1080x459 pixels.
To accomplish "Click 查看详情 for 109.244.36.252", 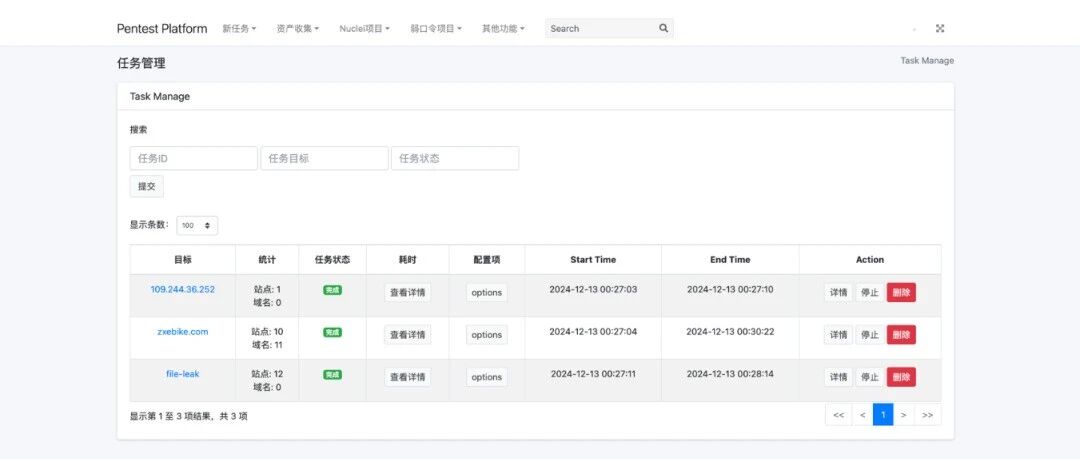I will [x=408, y=292].
